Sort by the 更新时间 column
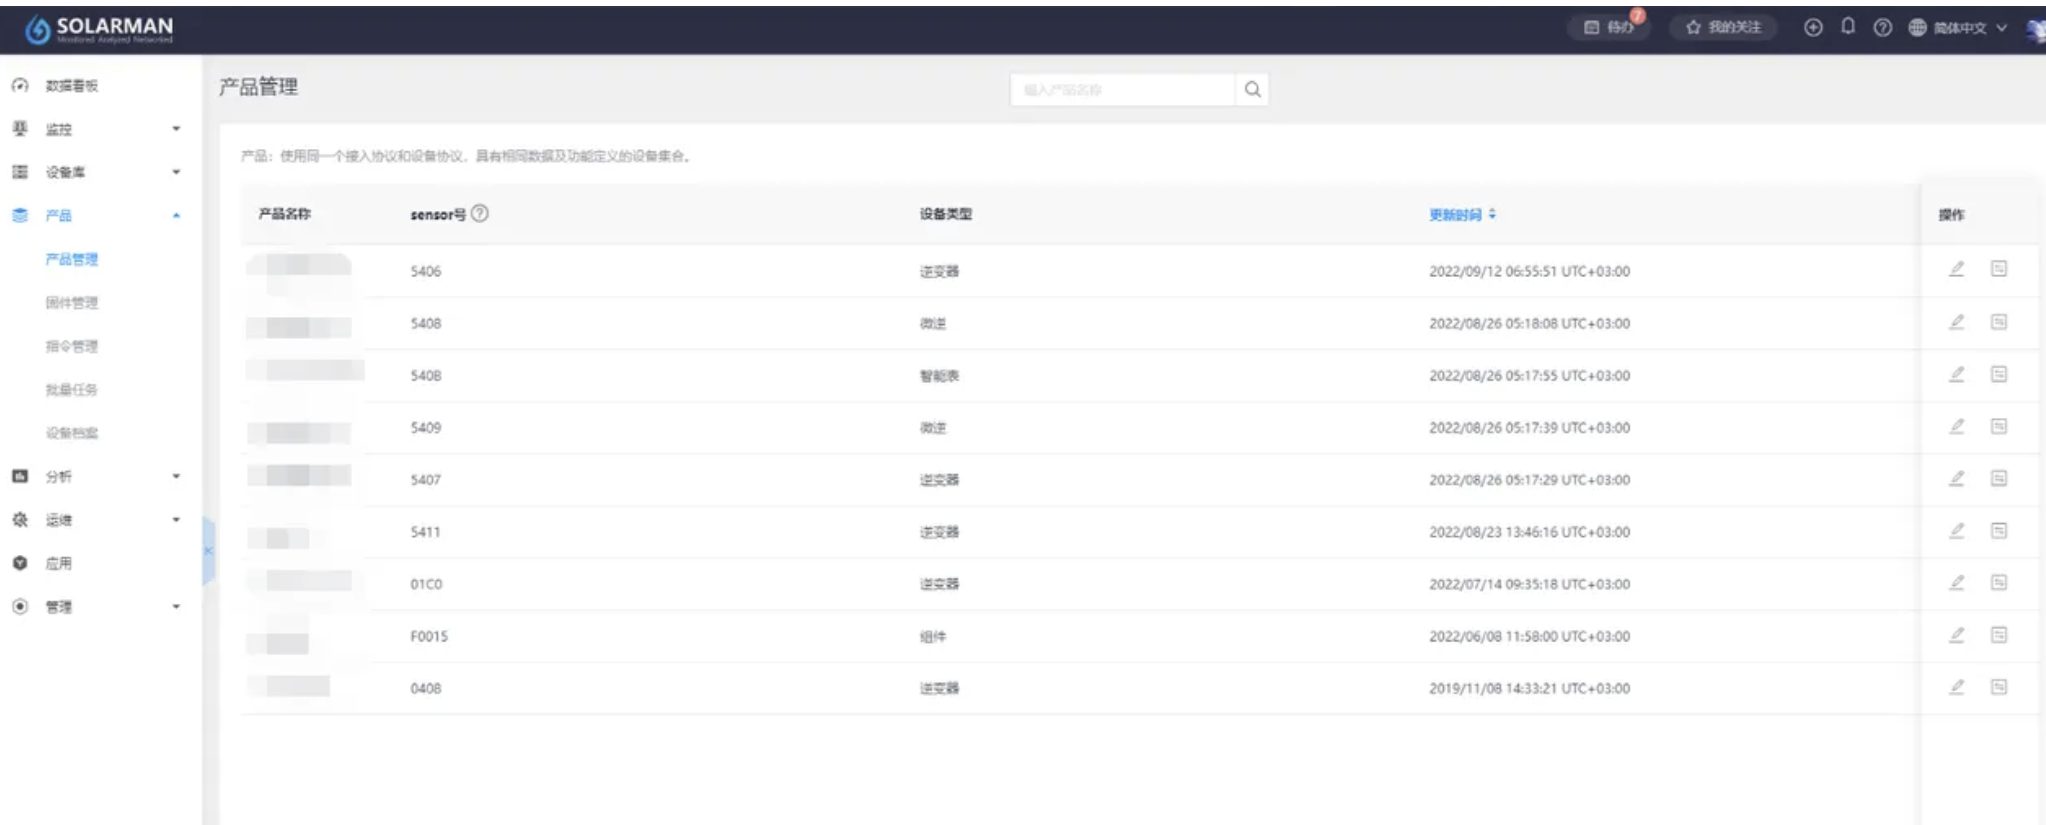This screenshot has width=2046, height=825. 1462,214
